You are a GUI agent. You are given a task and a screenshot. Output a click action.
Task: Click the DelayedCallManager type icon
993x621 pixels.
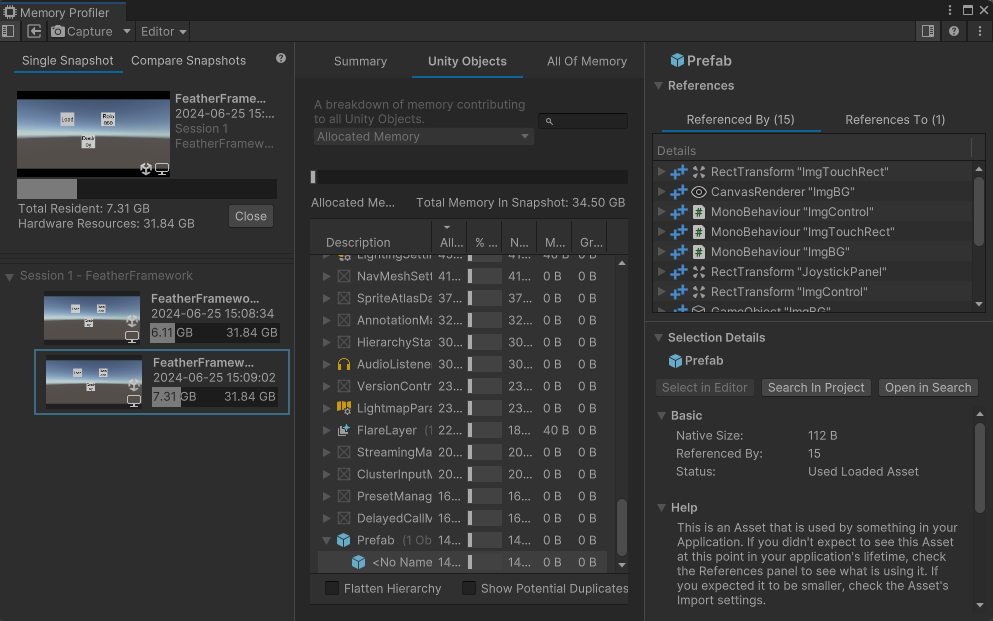[x=344, y=518]
